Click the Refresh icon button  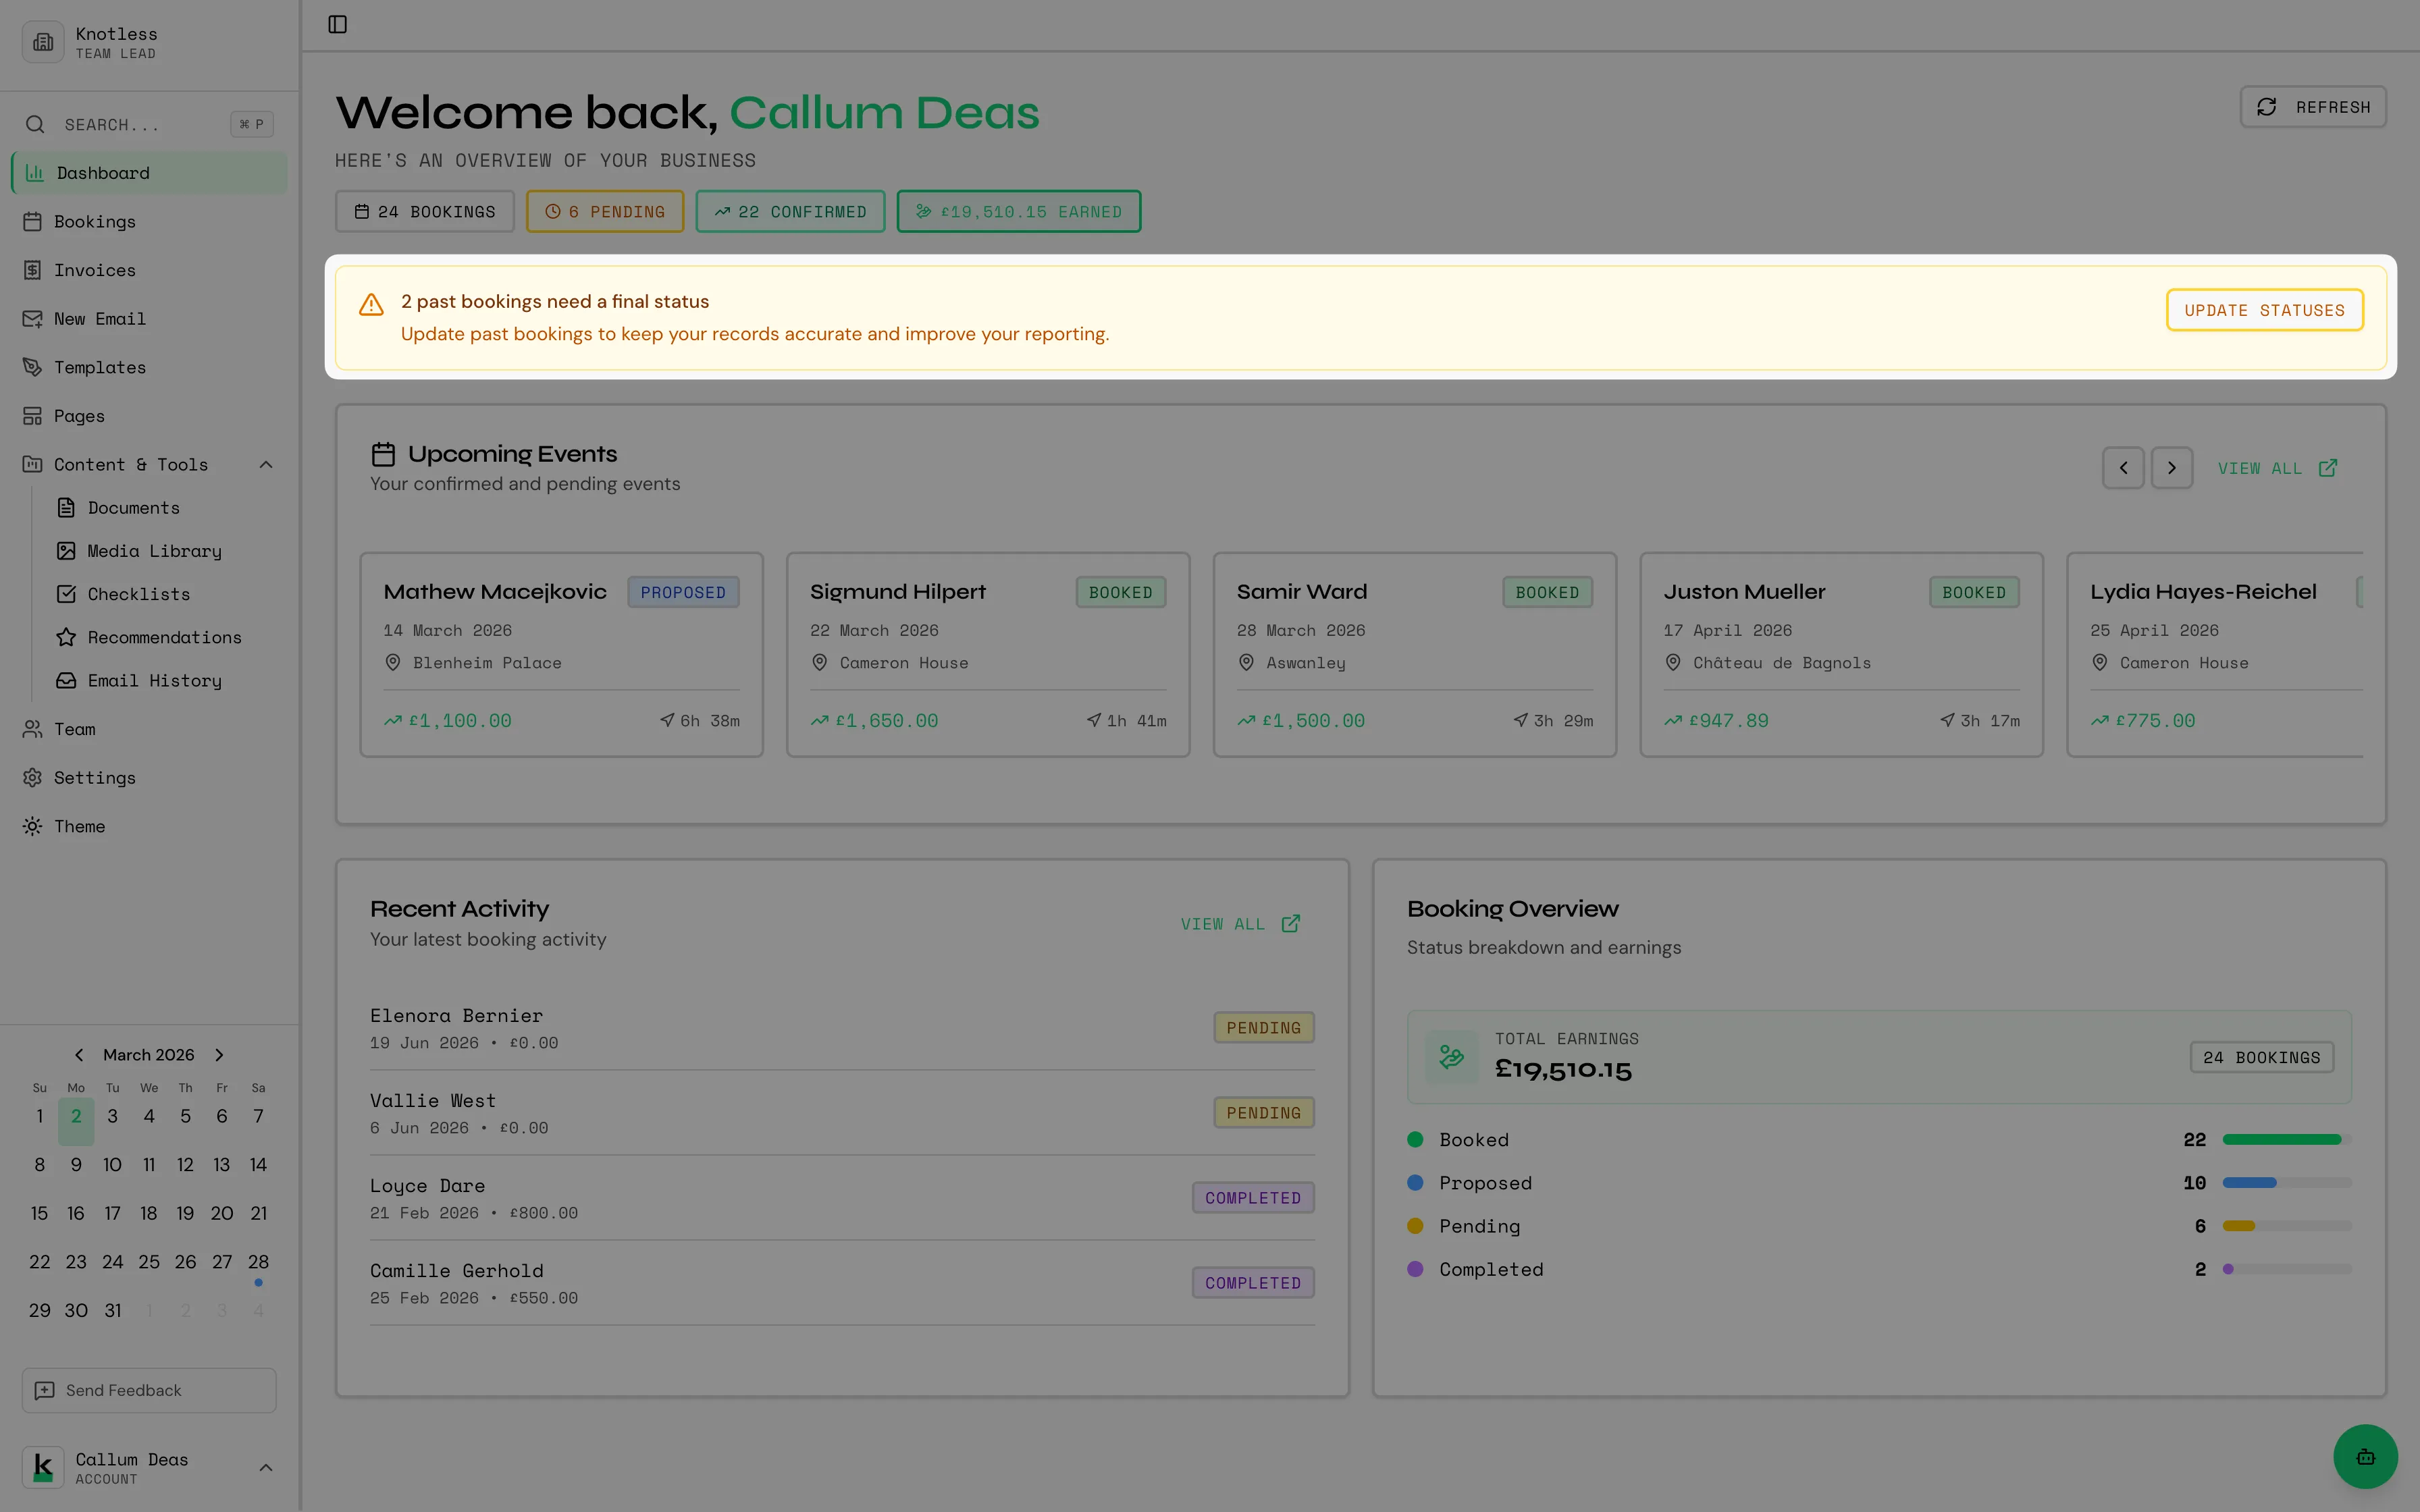(x=2312, y=107)
